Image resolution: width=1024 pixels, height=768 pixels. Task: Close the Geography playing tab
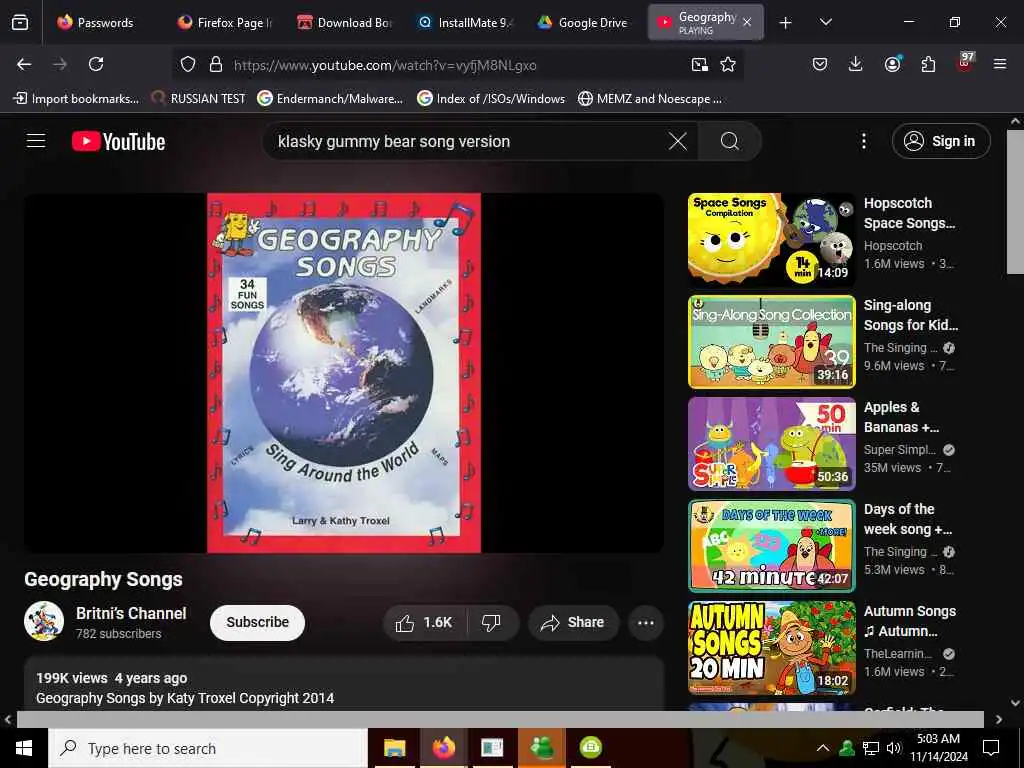pos(747,23)
